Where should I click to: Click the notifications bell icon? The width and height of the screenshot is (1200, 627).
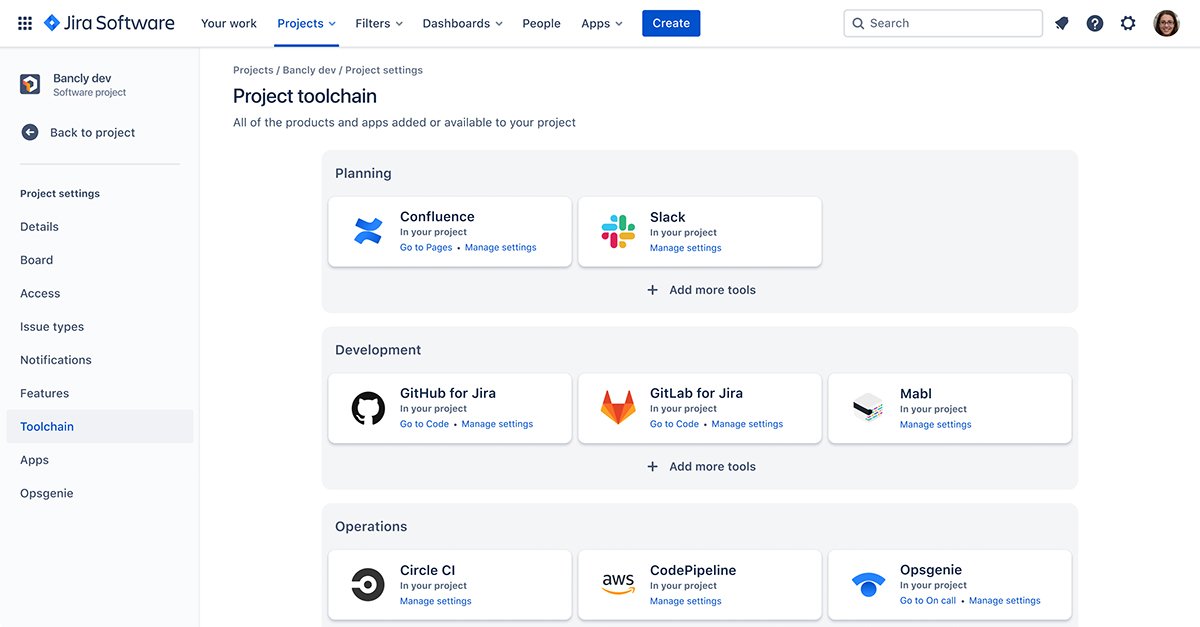(x=1061, y=22)
